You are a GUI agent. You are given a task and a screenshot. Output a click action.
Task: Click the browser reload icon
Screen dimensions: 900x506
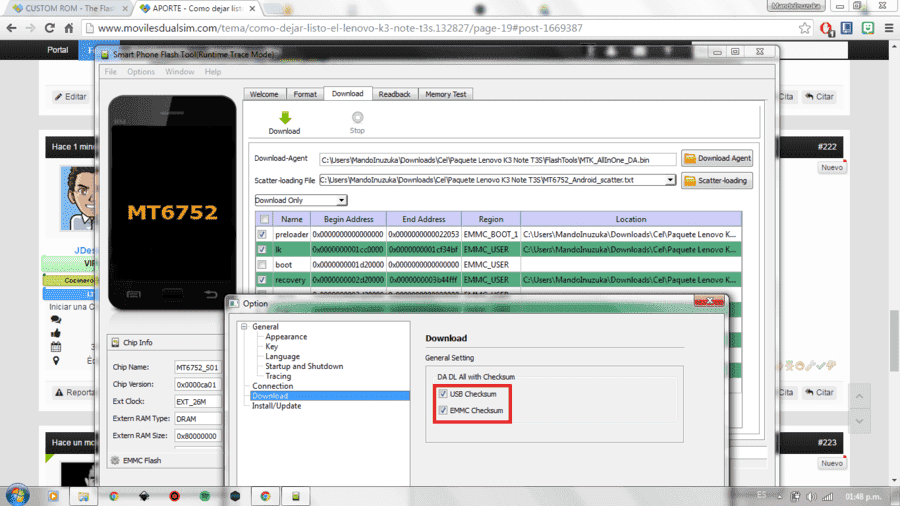point(50,28)
